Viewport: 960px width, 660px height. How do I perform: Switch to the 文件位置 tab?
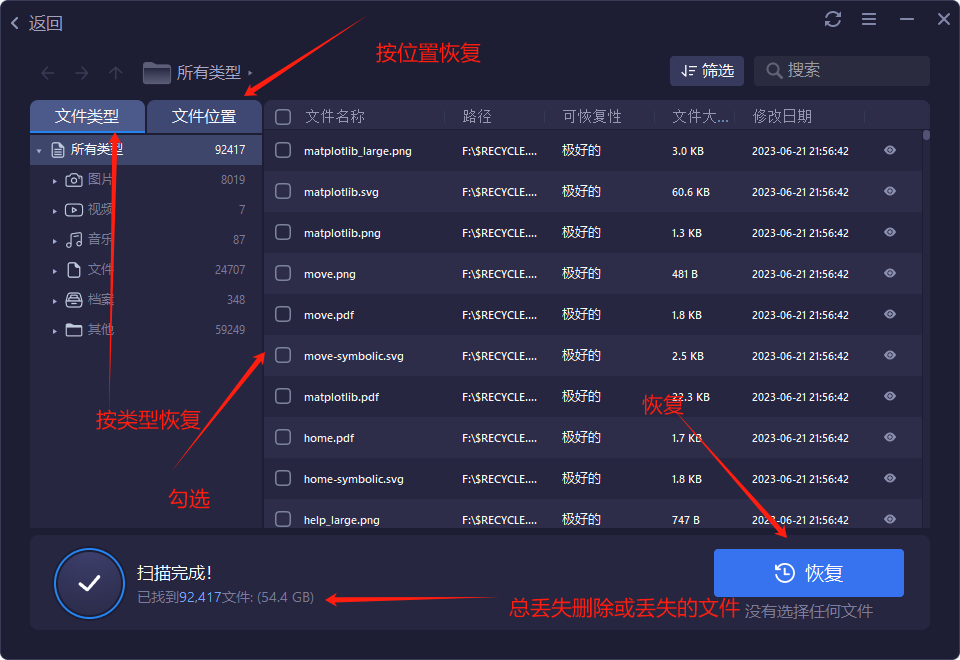(204, 116)
